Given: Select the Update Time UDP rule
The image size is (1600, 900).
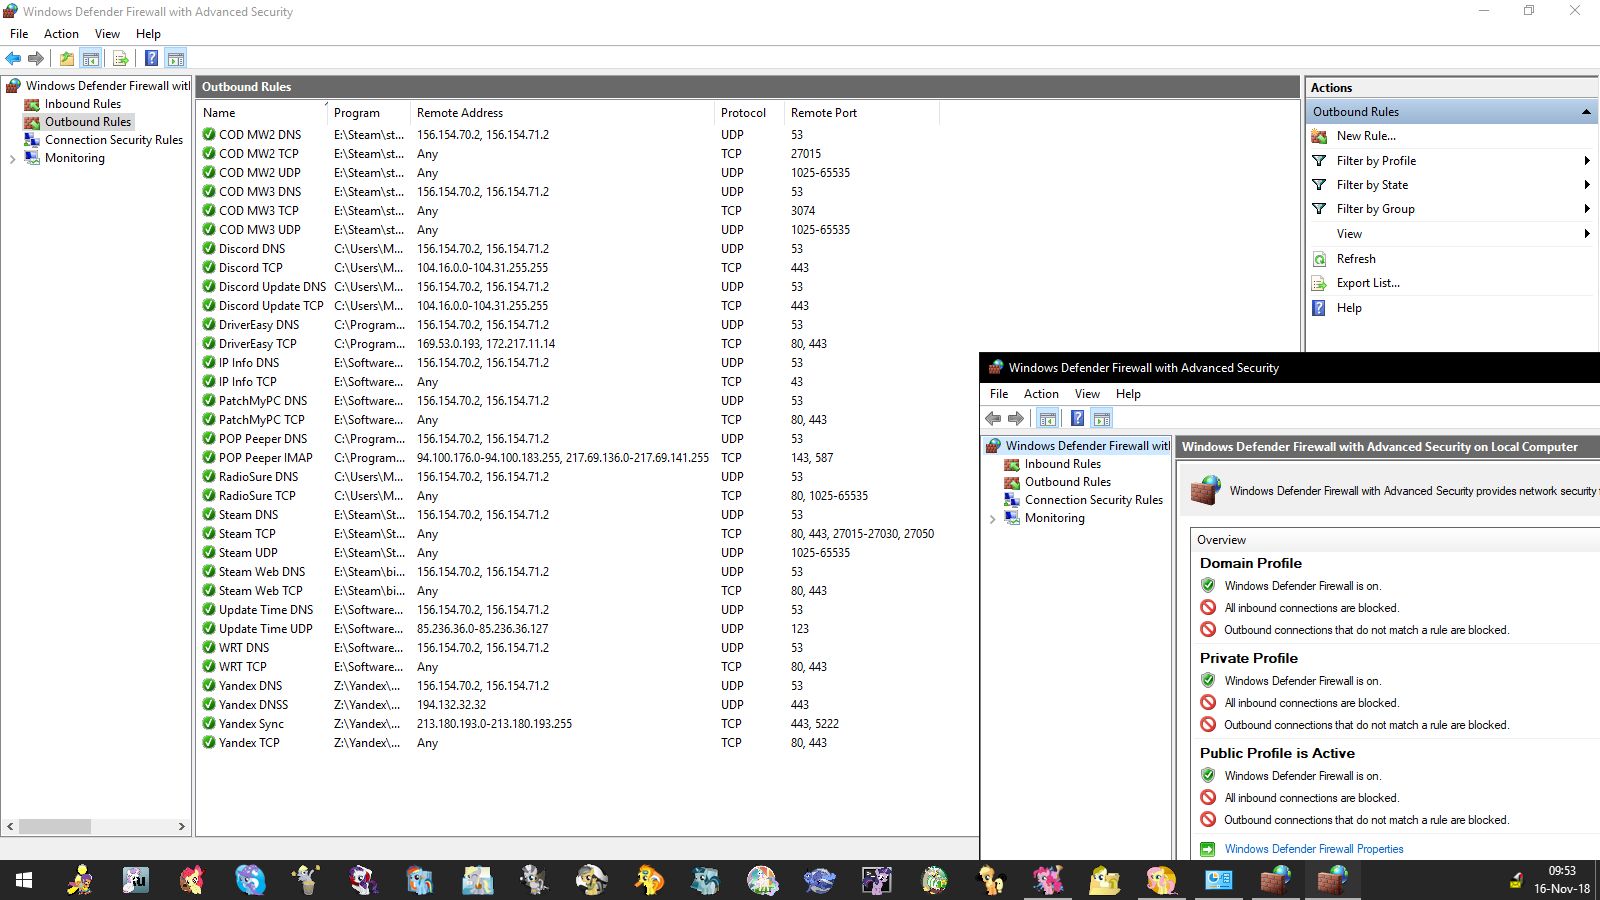Looking at the screenshot, I should [x=570, y=629].
